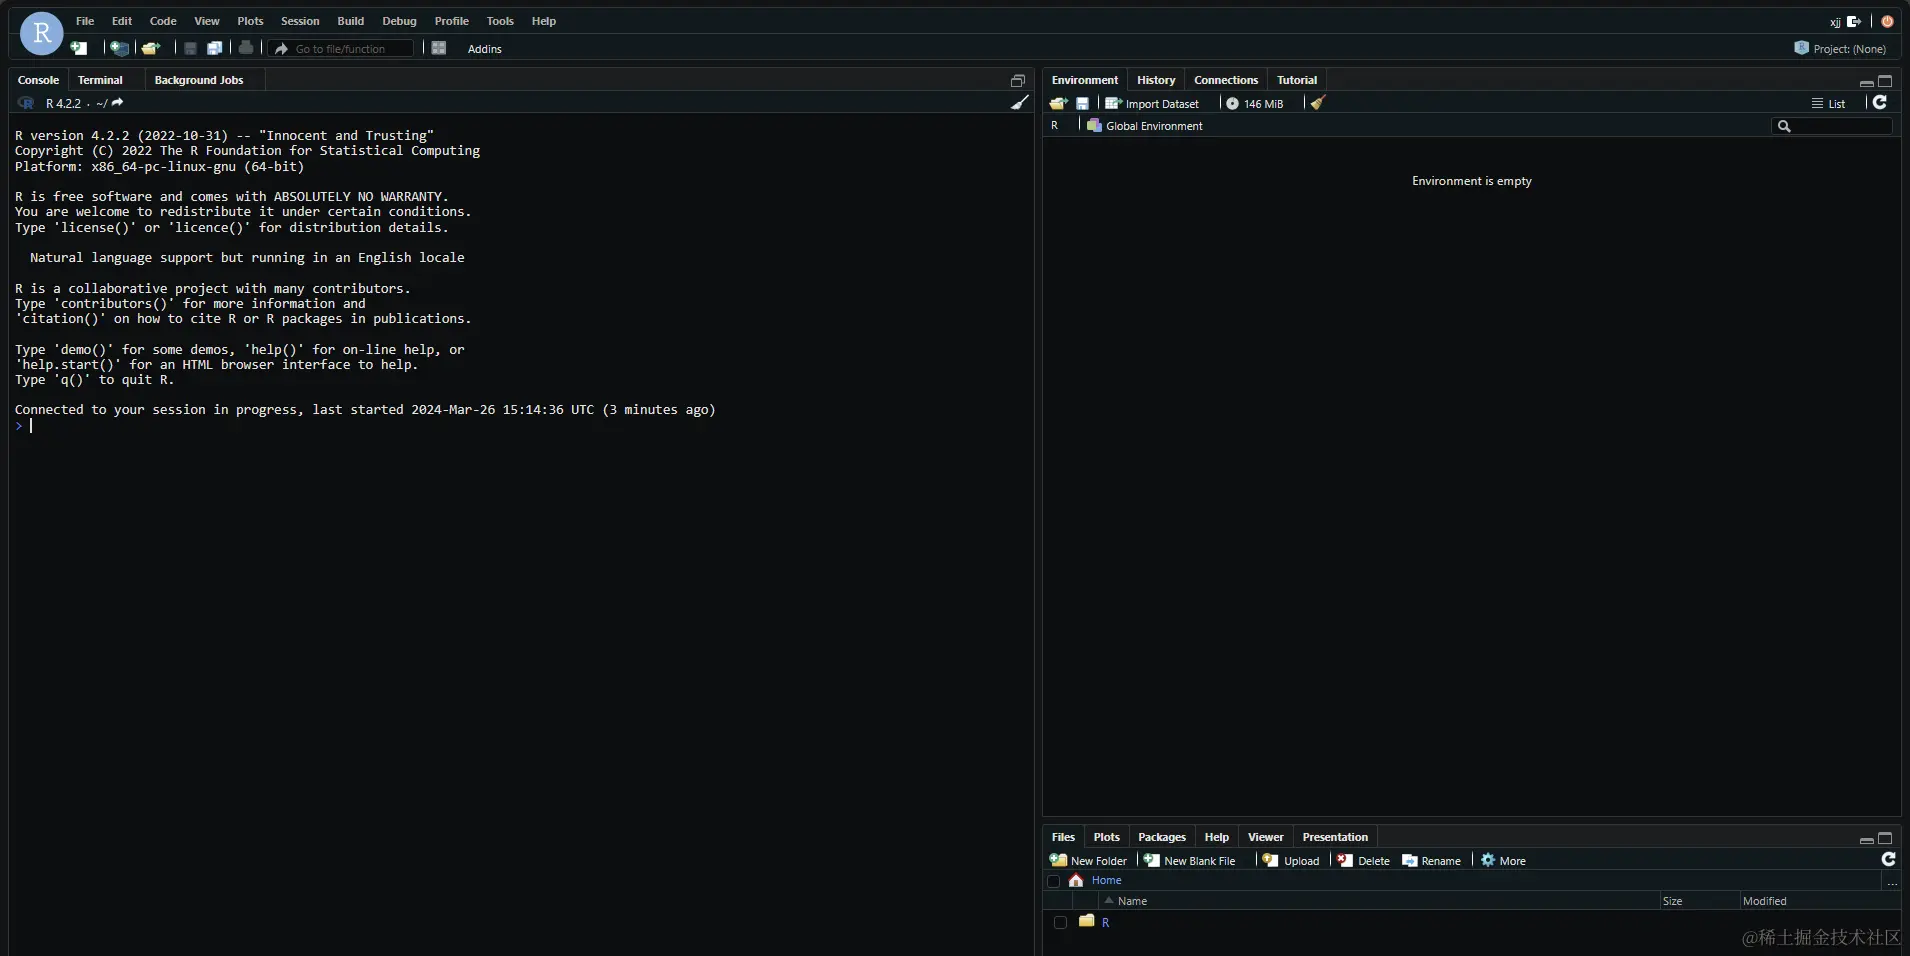Switch to the Connections tab
Image resolution: width=1910 pixels, height=956 pixels.
point(1226,80)
